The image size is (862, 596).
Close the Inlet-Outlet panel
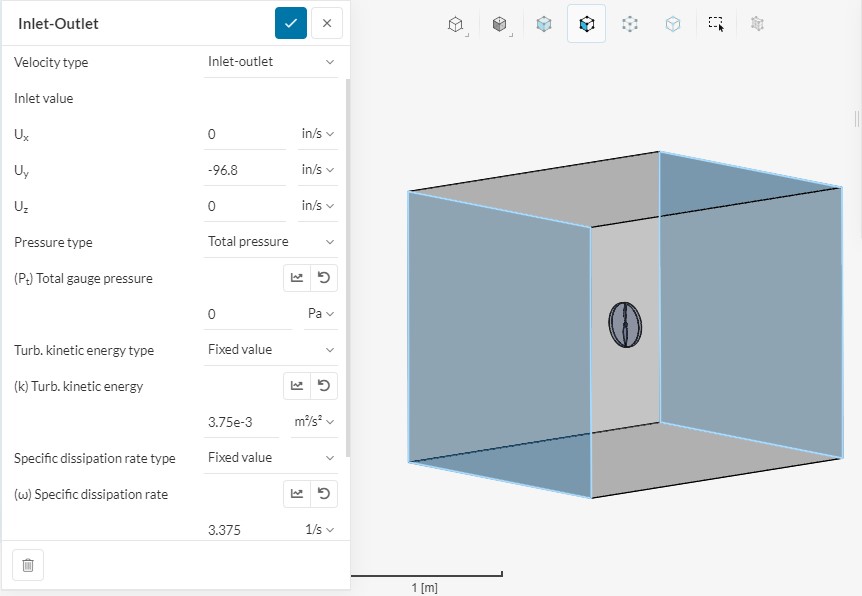click(x=327, y=23)
